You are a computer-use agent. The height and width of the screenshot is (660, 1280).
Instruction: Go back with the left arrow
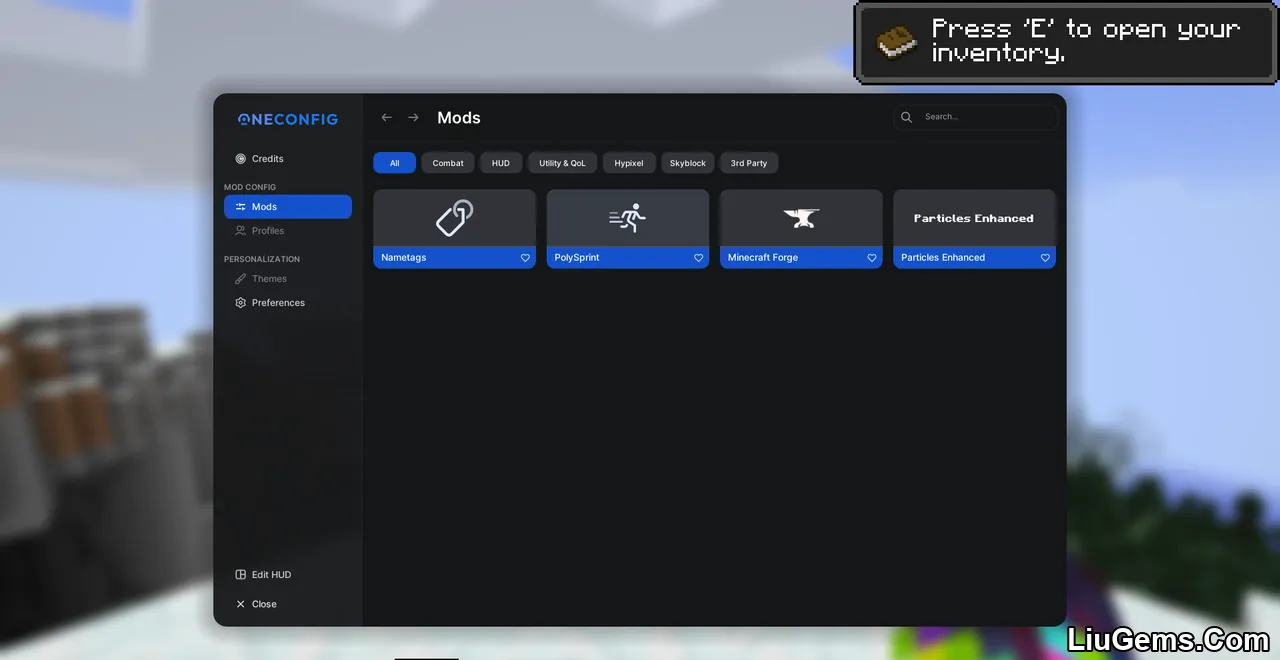click(x=387, y=118)
